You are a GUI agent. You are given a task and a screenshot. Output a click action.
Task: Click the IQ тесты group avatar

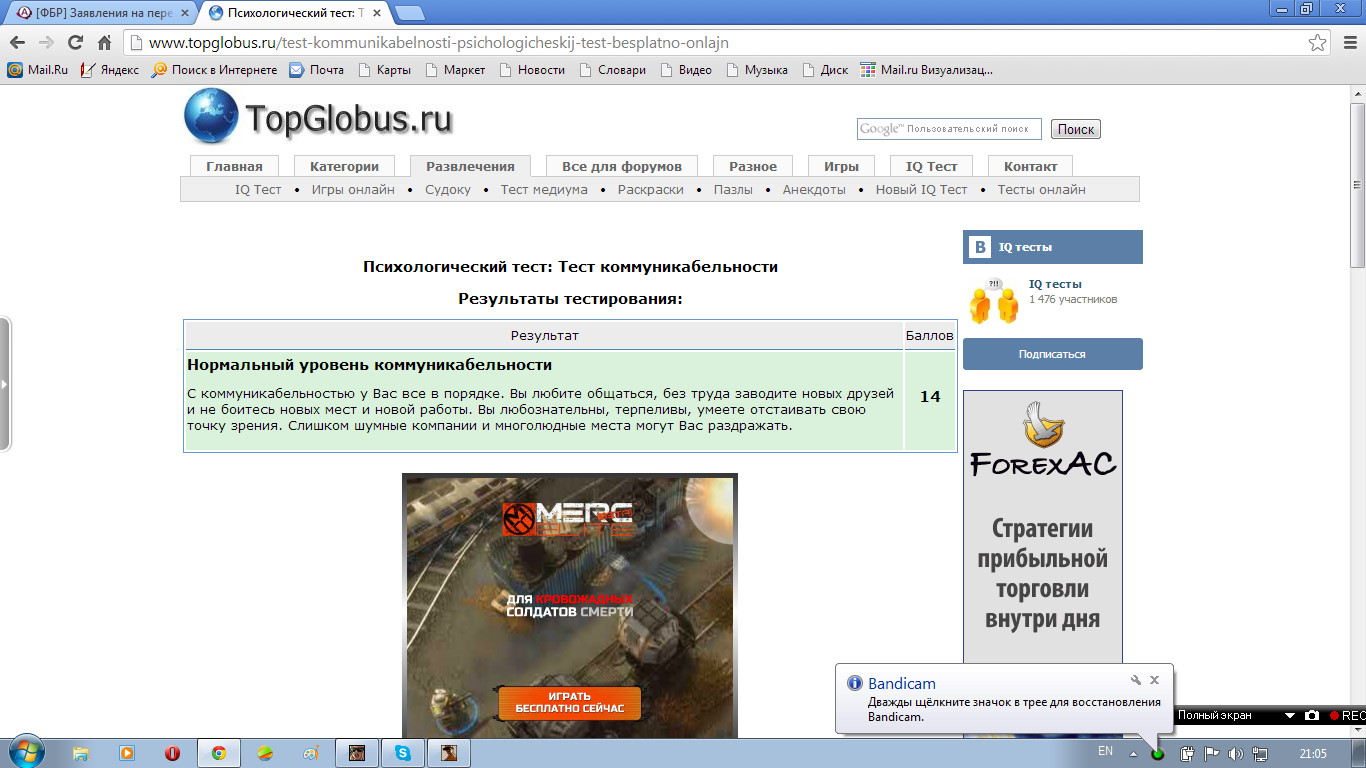point(994,300)
